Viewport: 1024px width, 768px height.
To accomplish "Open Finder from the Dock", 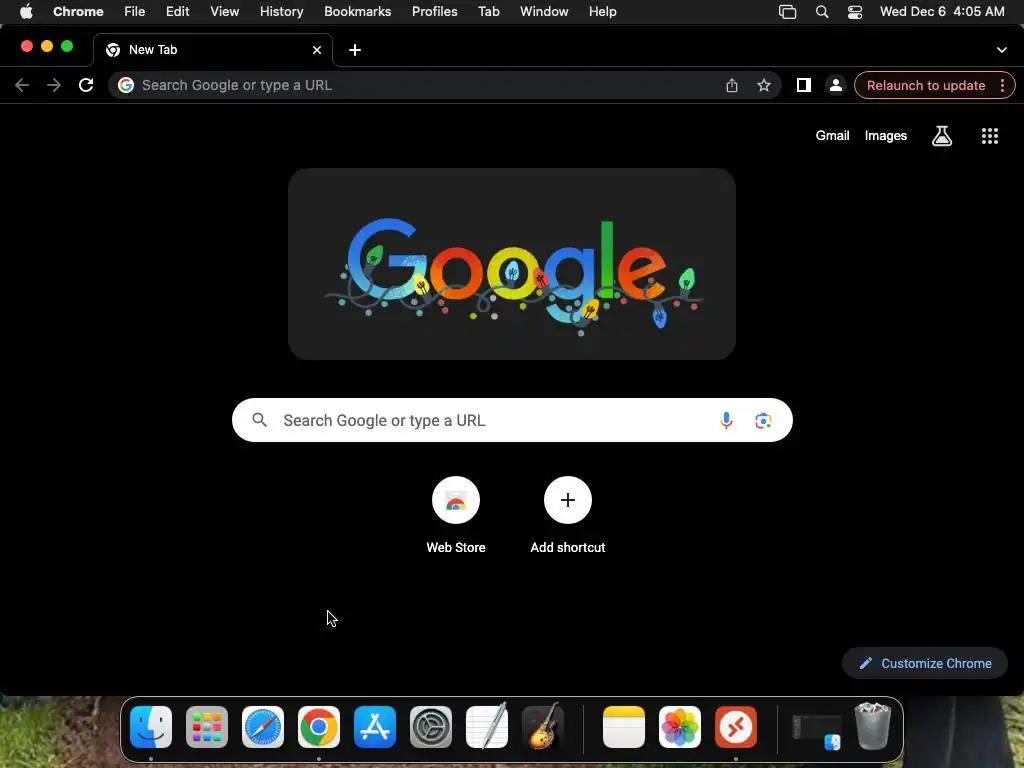I will point(151,727).
